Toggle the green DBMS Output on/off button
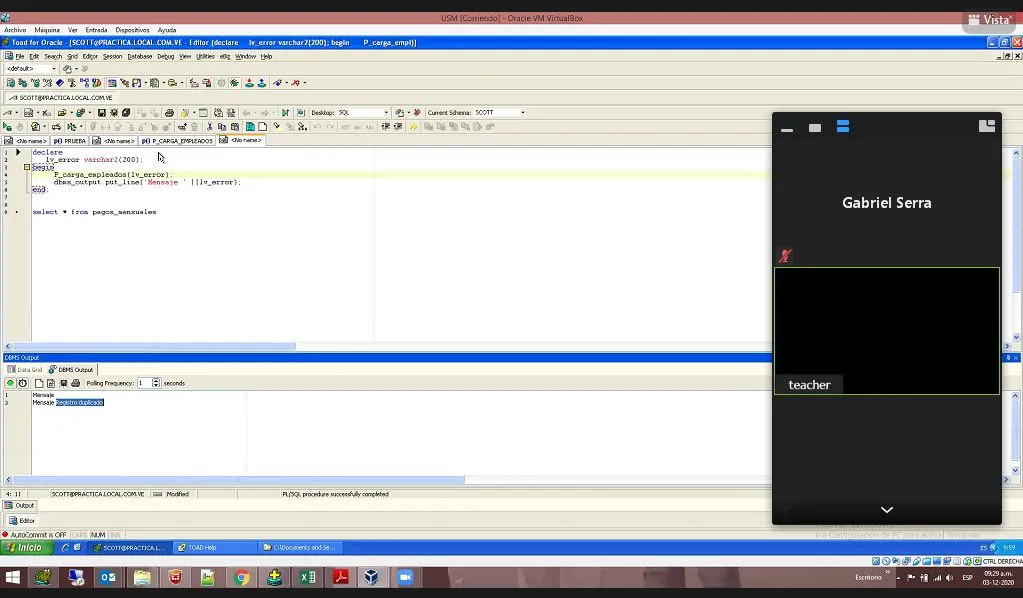This screenshot has height=598, width=1023. [x=10, y=383]
